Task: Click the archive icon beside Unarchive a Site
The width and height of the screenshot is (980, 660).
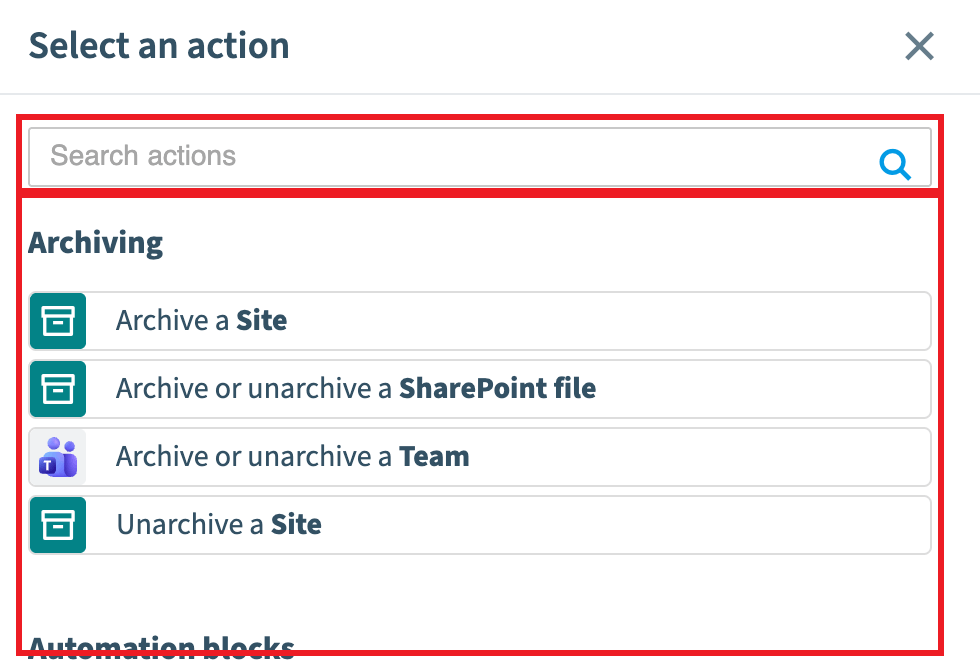Action: (58, 525)
